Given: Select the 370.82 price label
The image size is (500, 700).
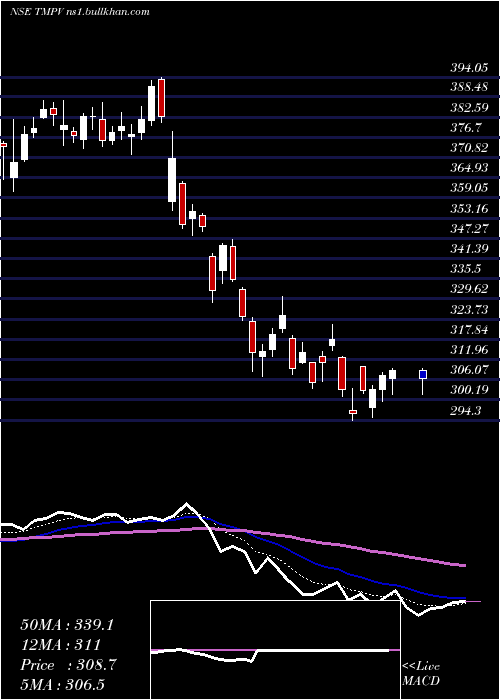Looking at the screenshot, I should click(468, 148).
